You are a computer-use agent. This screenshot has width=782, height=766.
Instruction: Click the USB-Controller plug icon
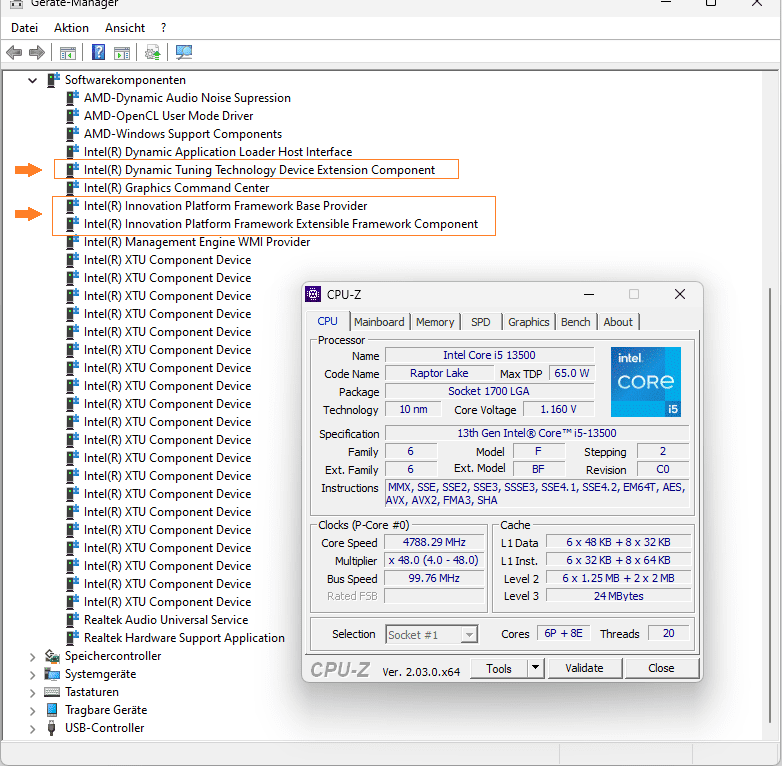[x=51, y=728]
